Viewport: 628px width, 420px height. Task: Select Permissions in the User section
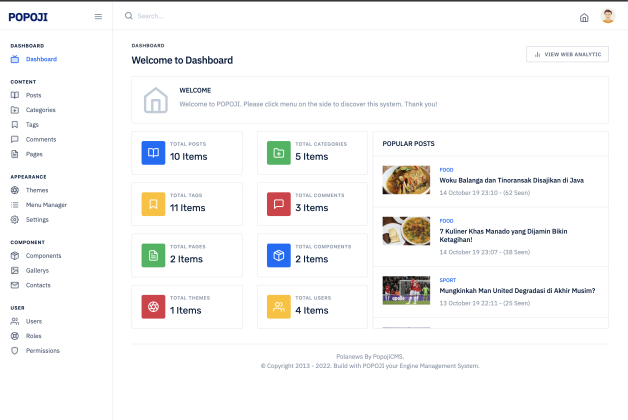click(x=43, y=351)
